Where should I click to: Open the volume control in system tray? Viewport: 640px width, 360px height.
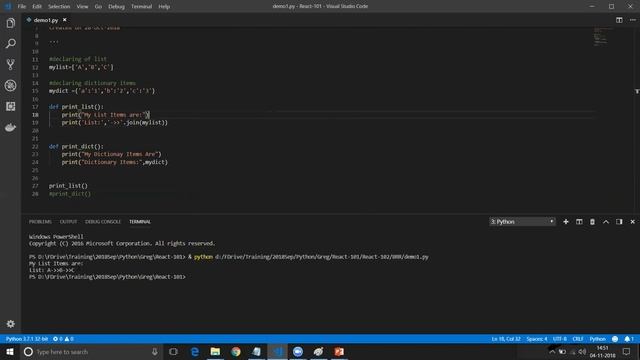(x=582, y=351)
